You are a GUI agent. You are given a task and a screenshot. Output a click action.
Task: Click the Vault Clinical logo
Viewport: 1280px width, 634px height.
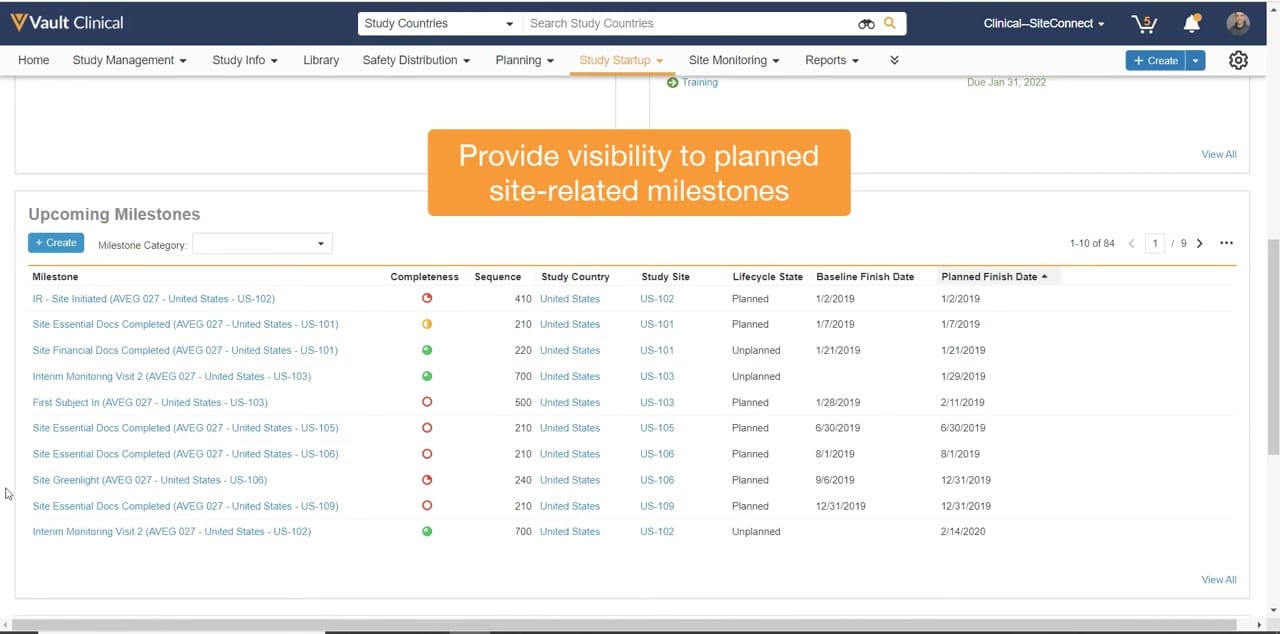(66, 22)
